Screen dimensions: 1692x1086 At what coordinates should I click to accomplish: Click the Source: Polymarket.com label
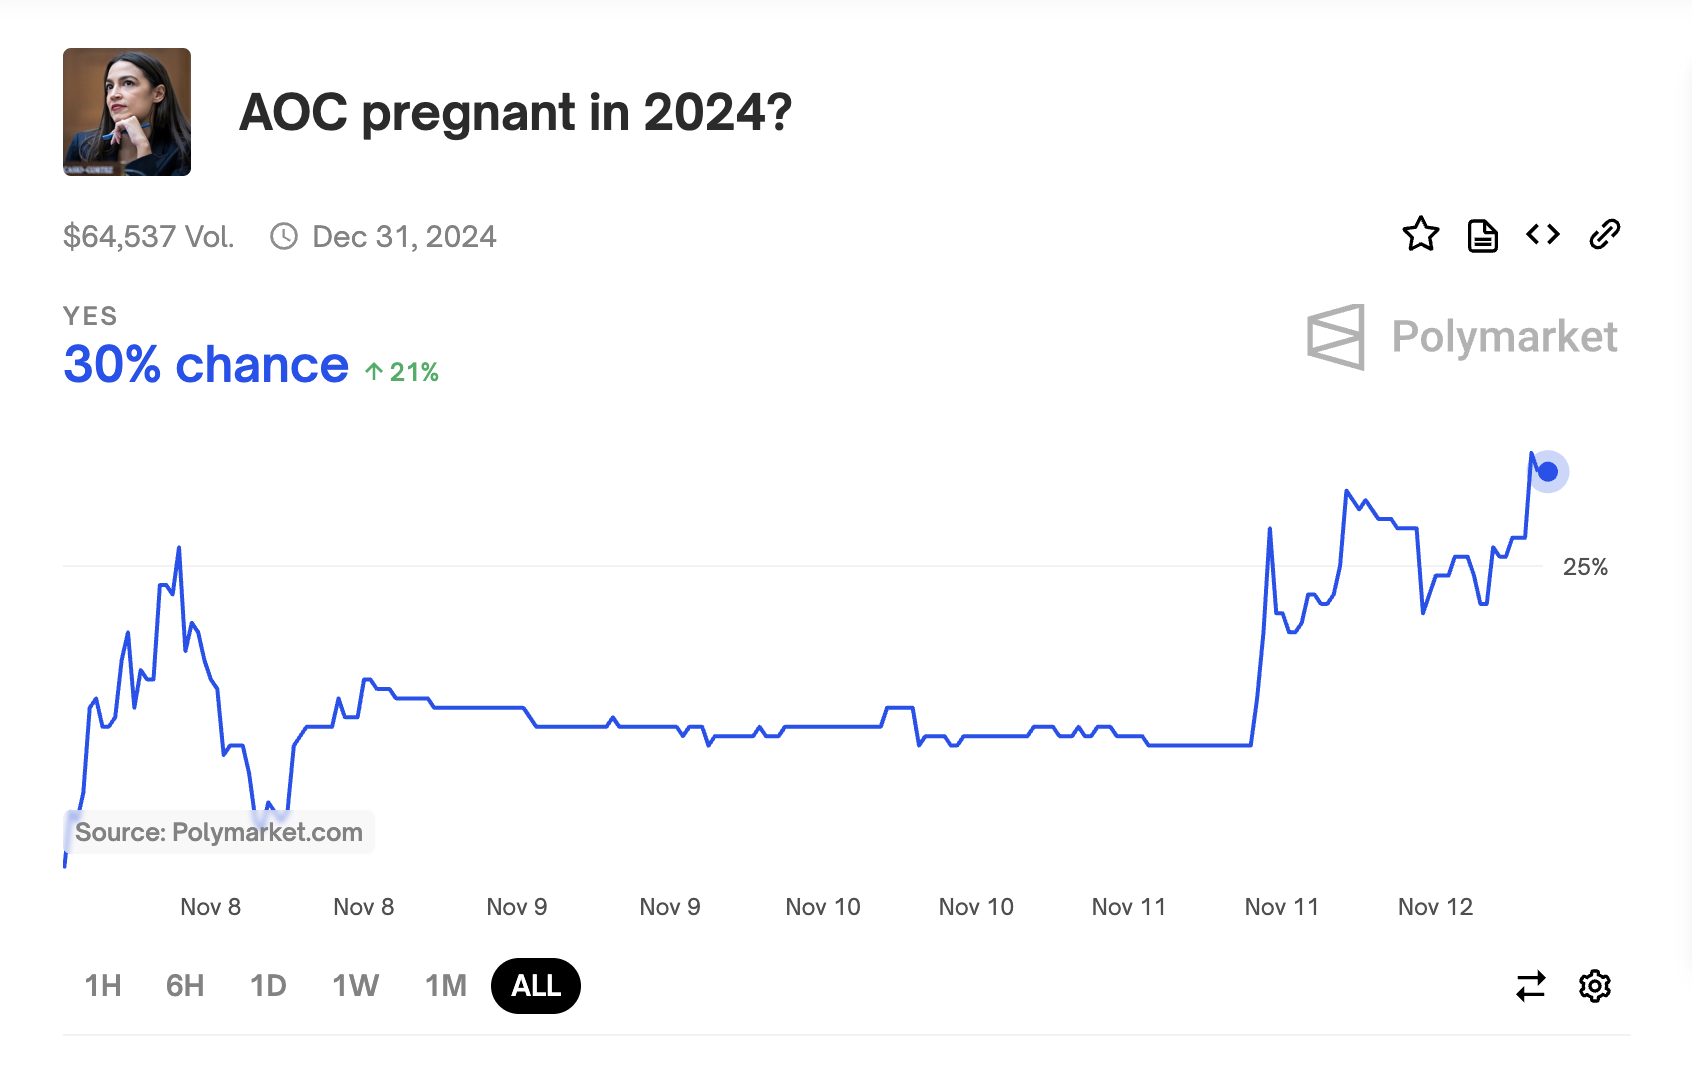point(219,832)
